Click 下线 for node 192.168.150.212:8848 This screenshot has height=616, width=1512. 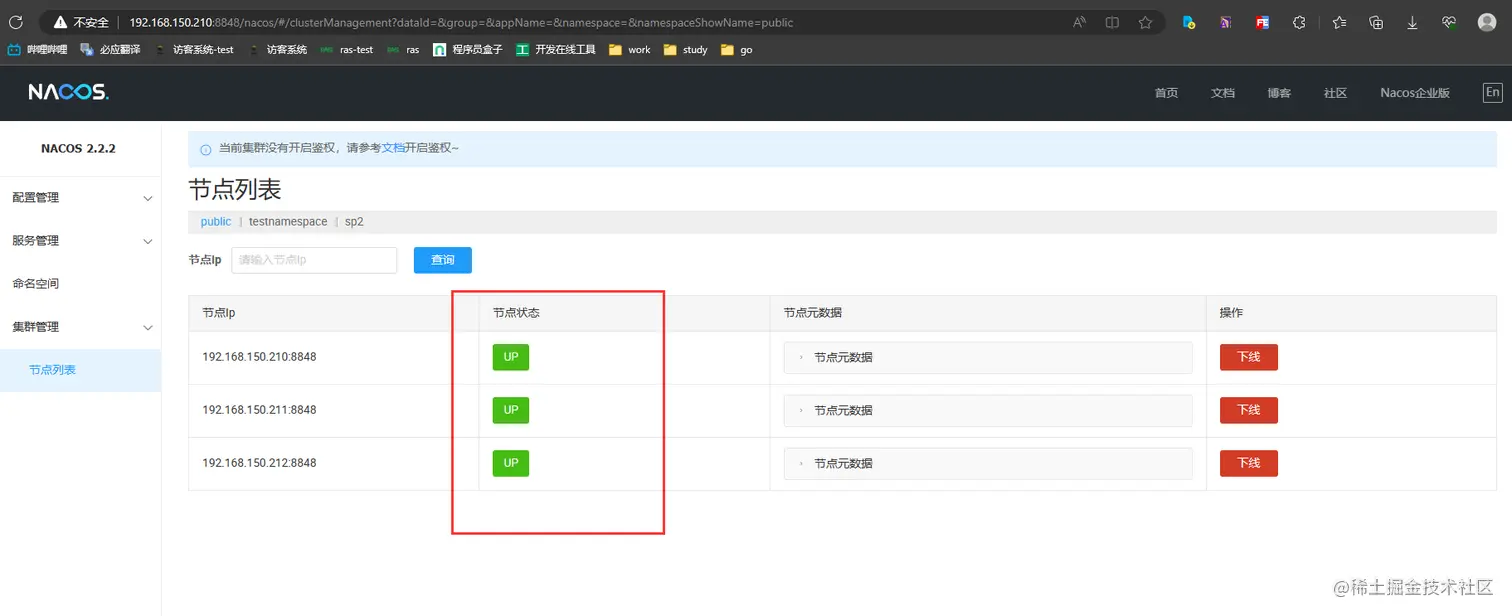pyautogui.click(x=1249, y=463)
